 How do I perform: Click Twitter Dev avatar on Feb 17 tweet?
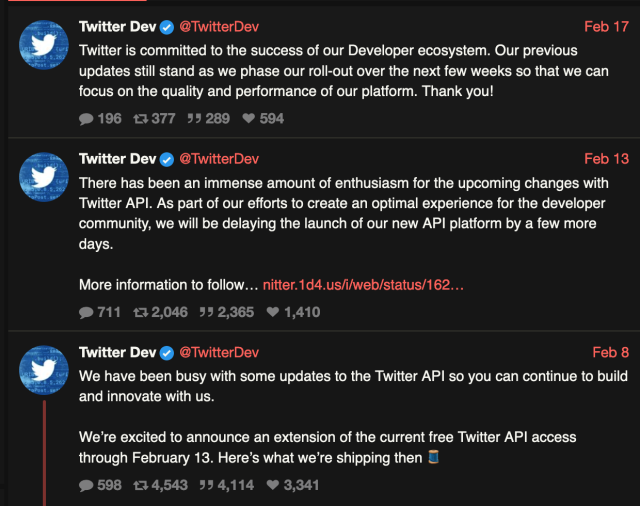pyautogui.click(x=44, y=46)
